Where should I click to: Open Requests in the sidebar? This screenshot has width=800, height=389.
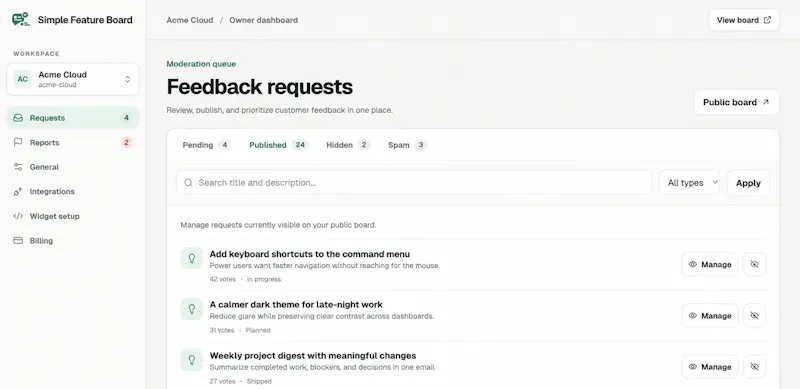coord(73,118)
